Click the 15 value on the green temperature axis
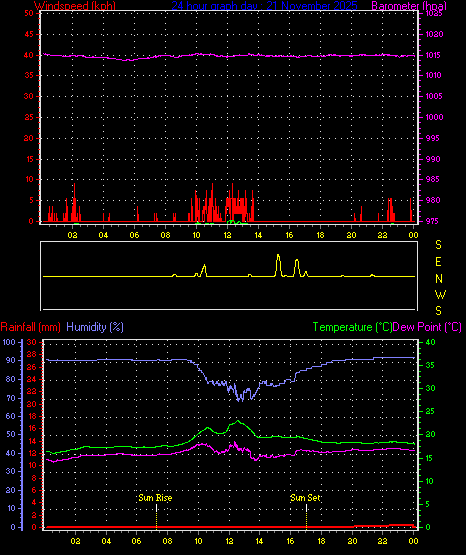This screenshot has width=466, height=555. pyautogui.click(x=430, y=458)
